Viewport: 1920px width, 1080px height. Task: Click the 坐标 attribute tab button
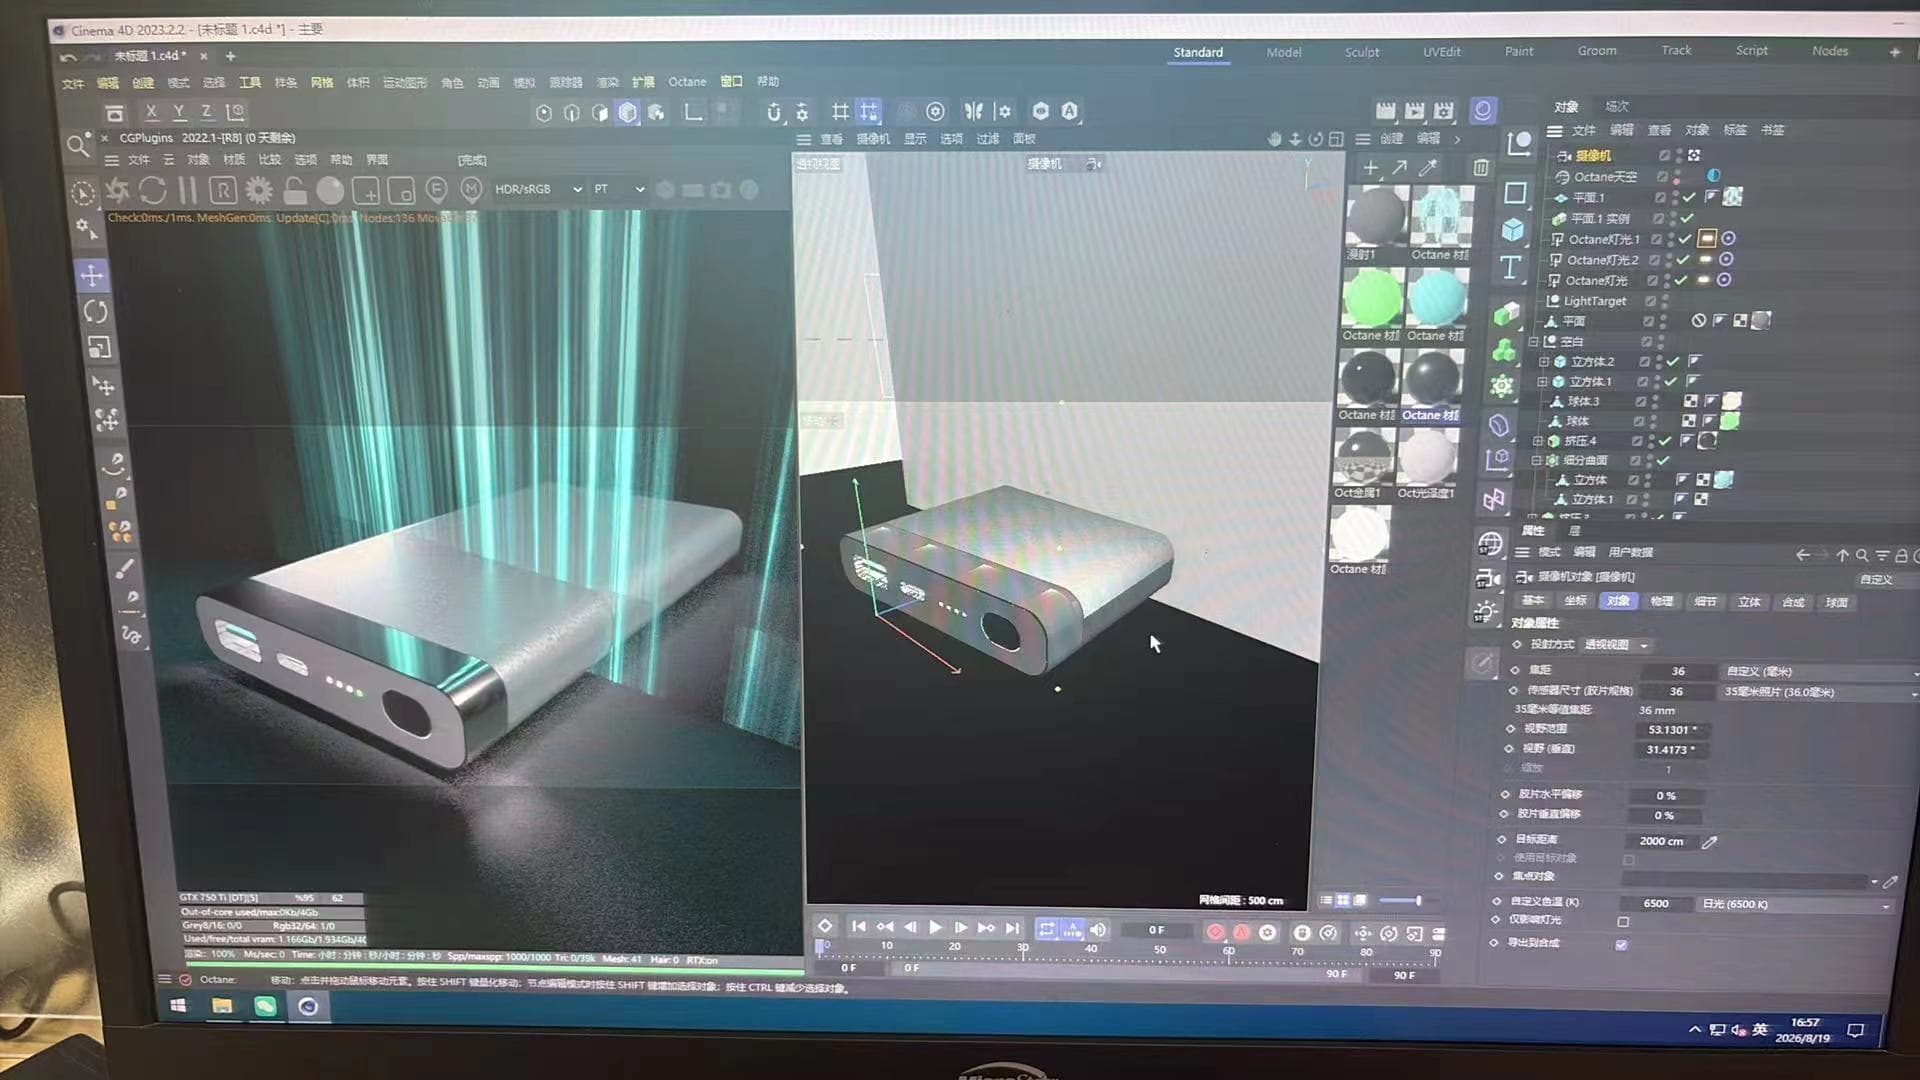coord(1575,601)
